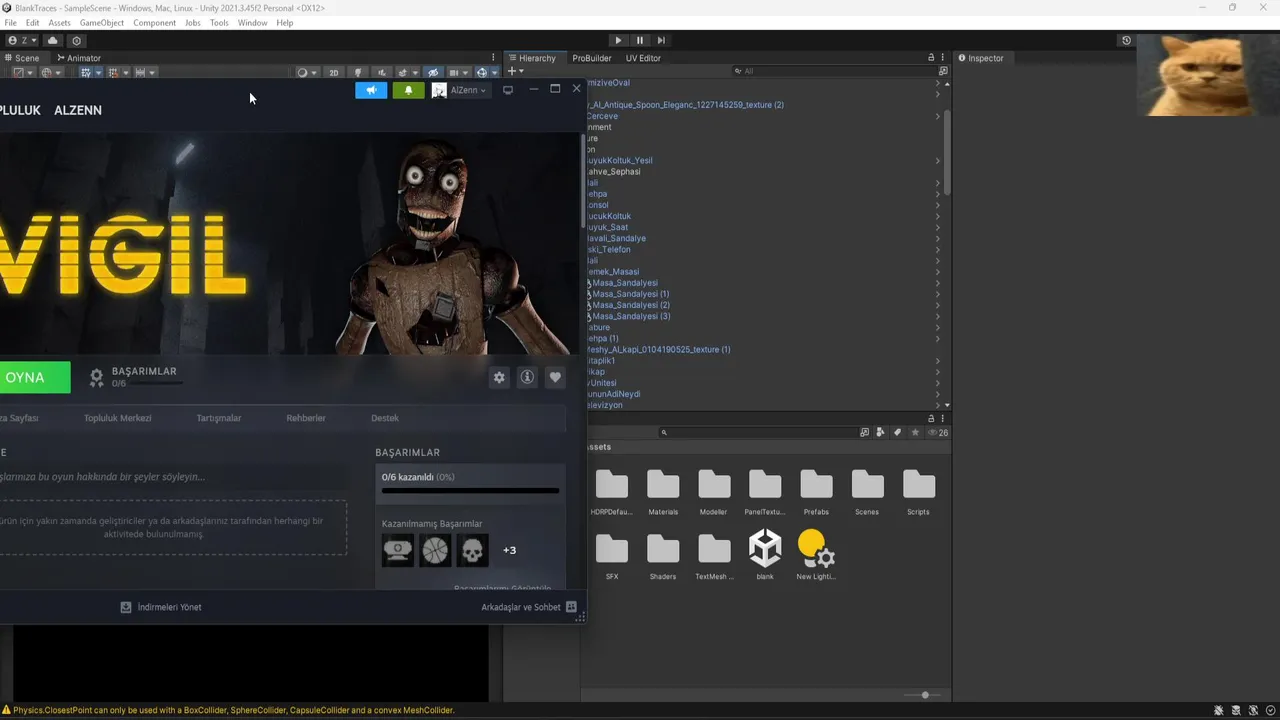The image size is (1280, 720).
Task: Expand the Yemek_Masasi hierarchy item
Action: [937, 272]
